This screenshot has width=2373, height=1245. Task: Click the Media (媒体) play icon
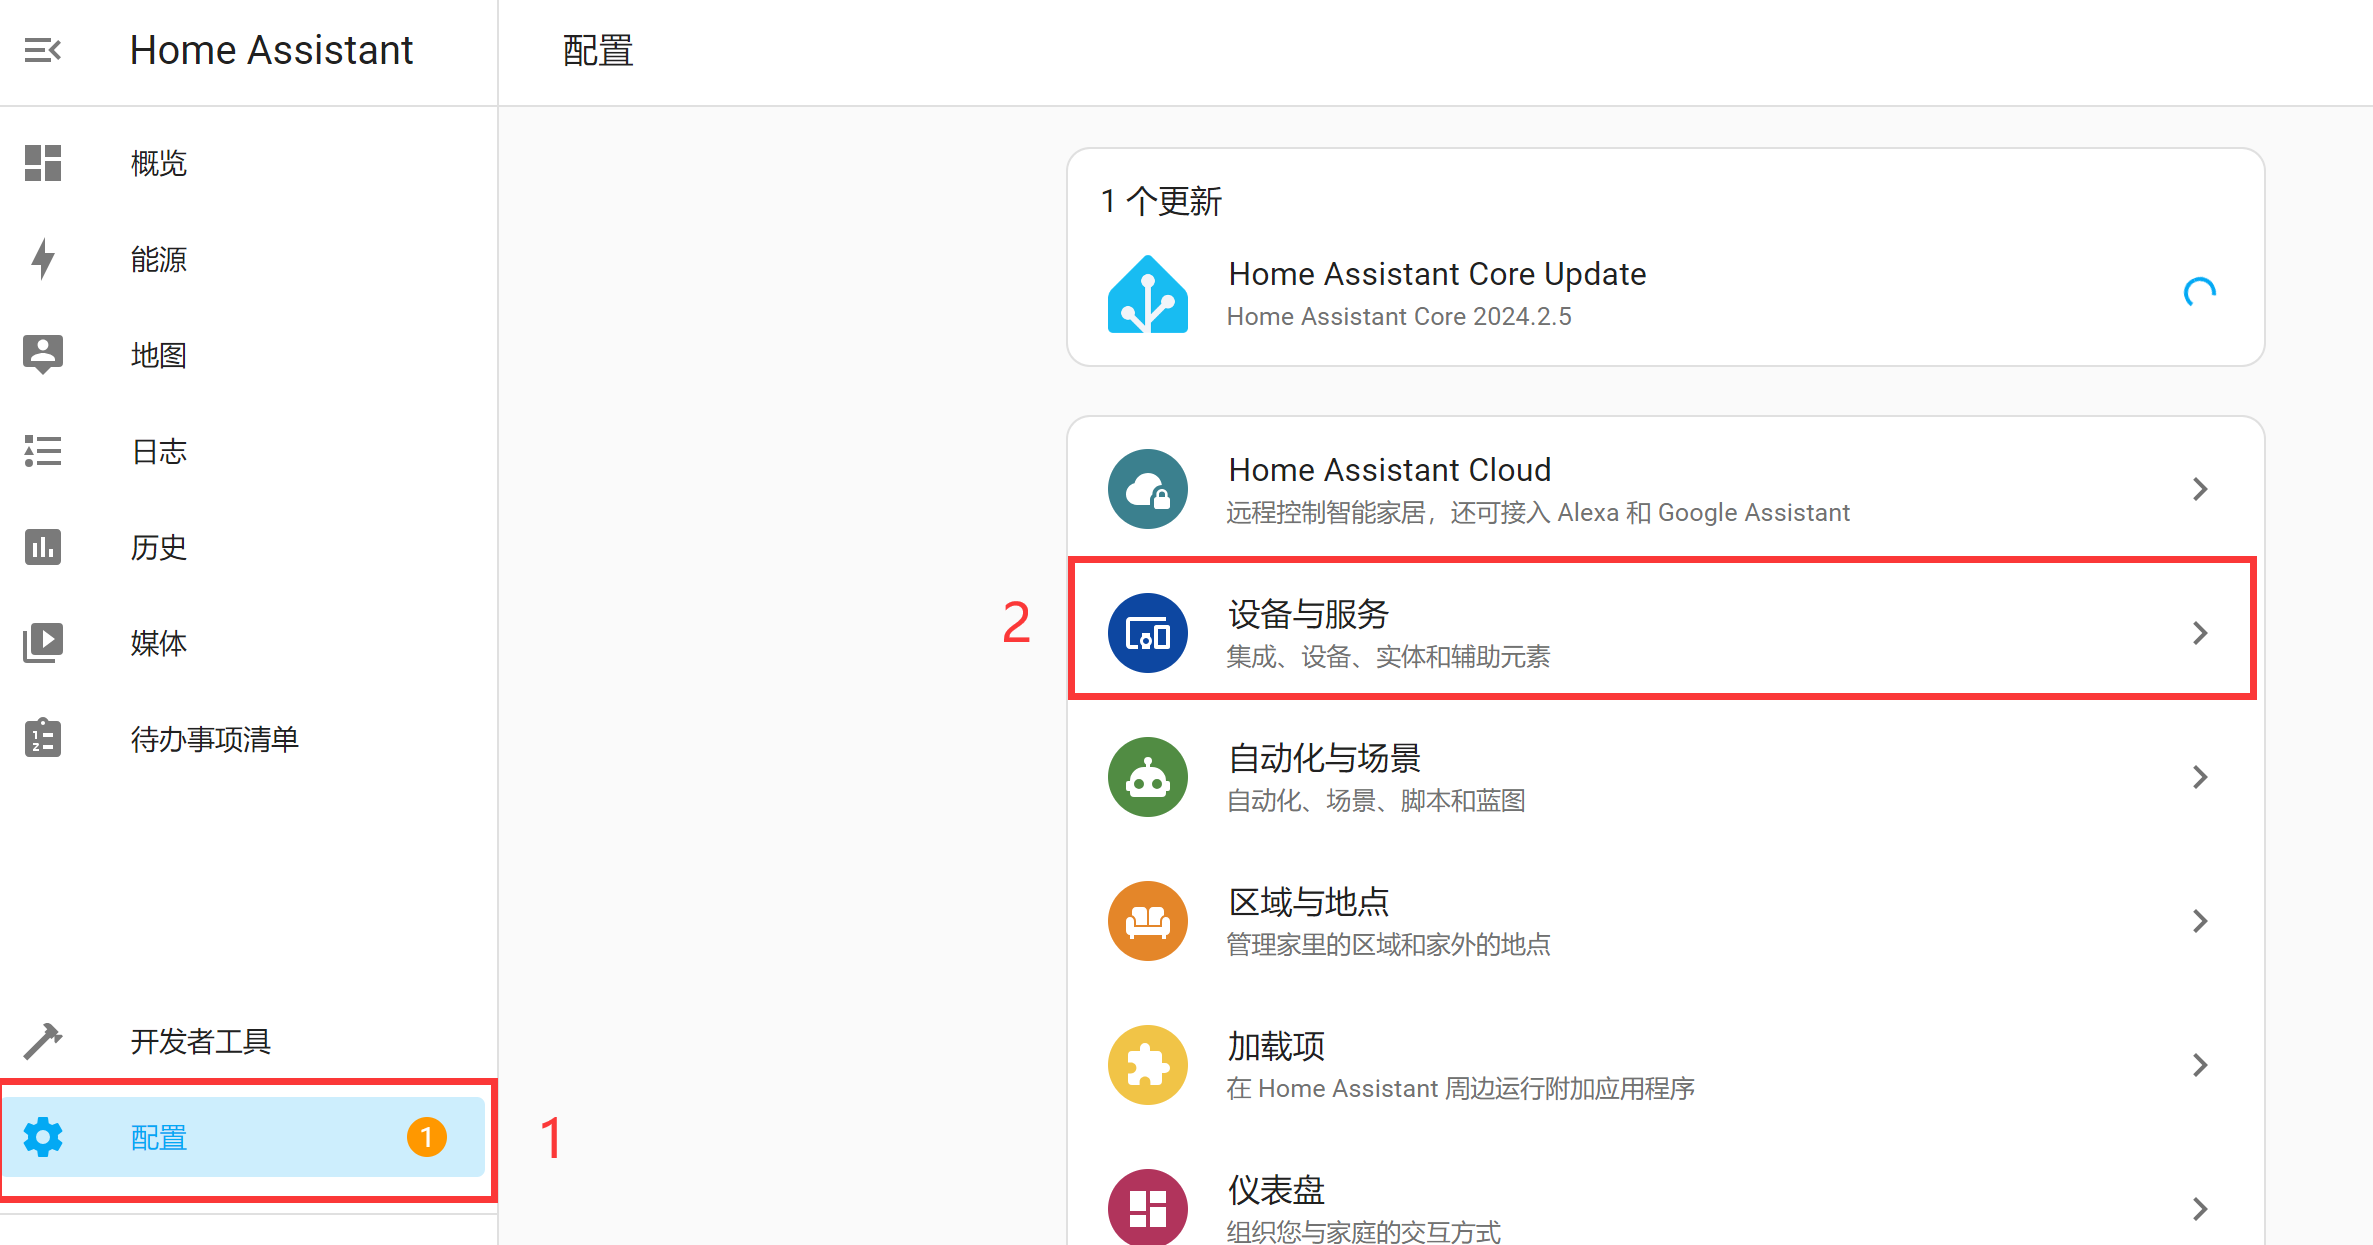(x=43, y=643)
